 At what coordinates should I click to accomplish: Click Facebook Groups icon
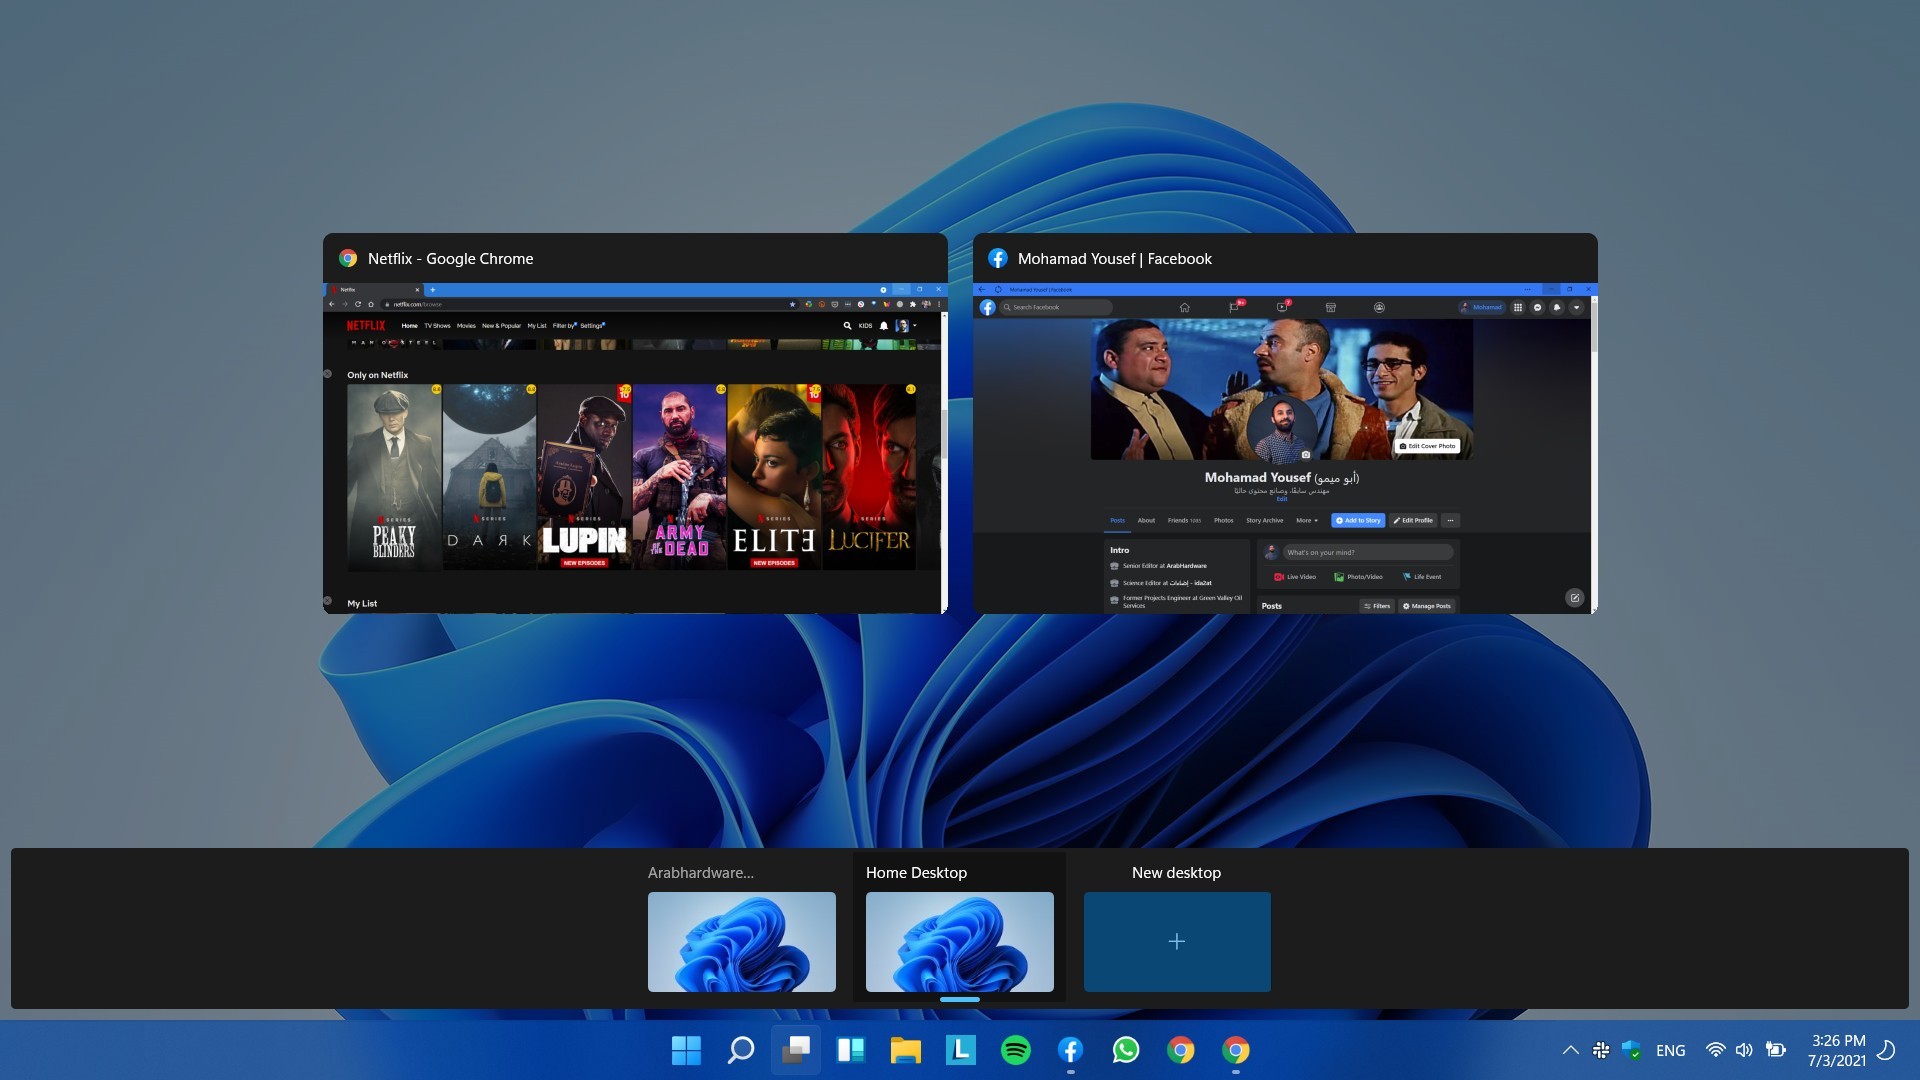1379,307
